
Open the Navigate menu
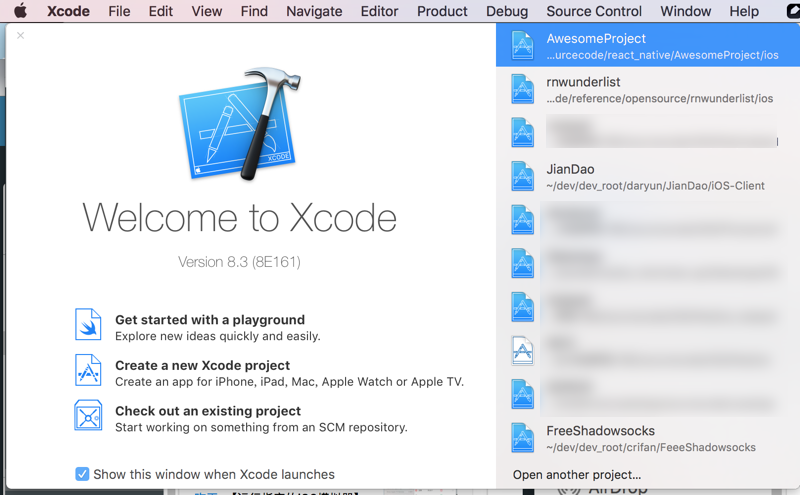tap(314, 11)
